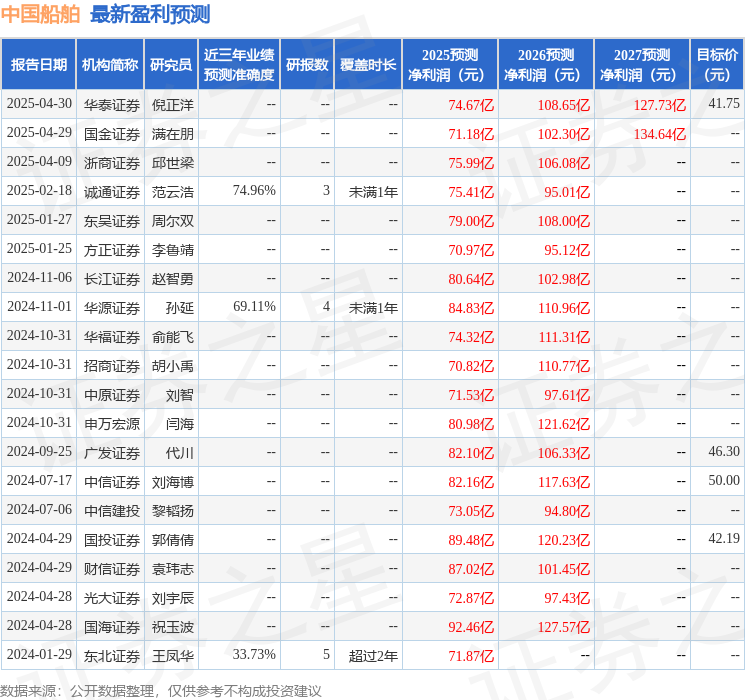The width and height of the screenshot is (745, 700).
Task: Click 财信证券 institution cell
Action: 112,569
